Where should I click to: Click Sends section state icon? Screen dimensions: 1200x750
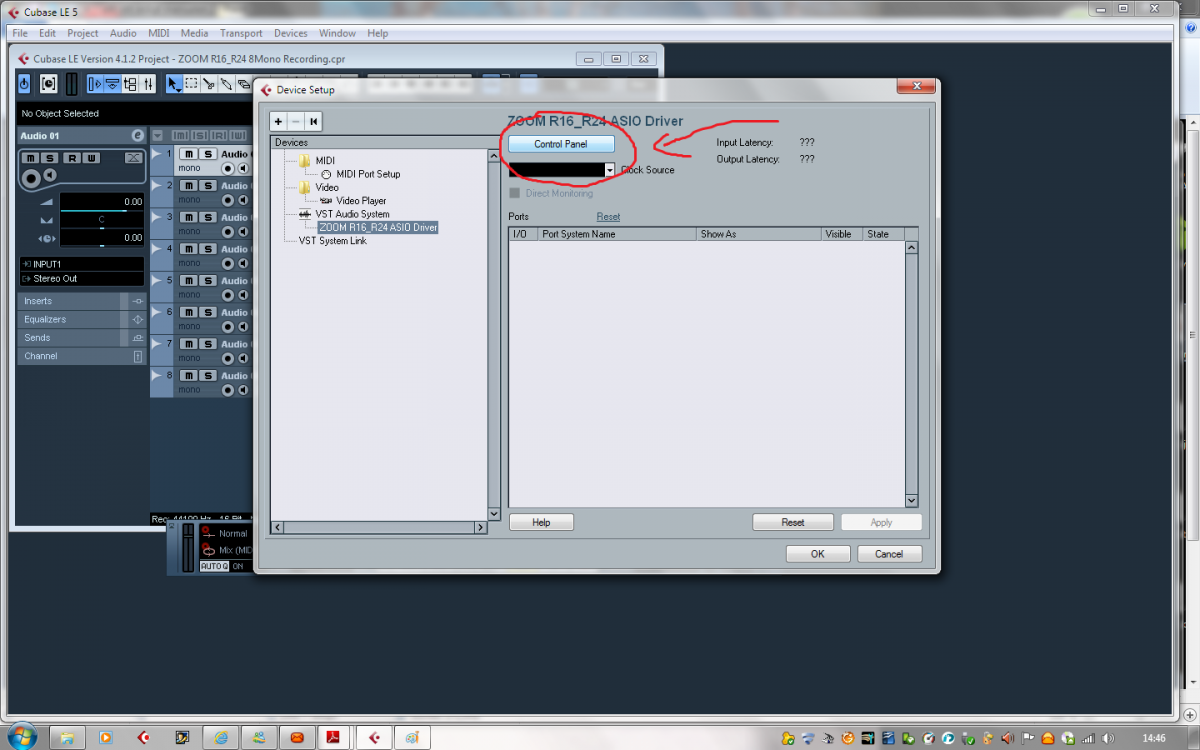(x=138, y=338)
